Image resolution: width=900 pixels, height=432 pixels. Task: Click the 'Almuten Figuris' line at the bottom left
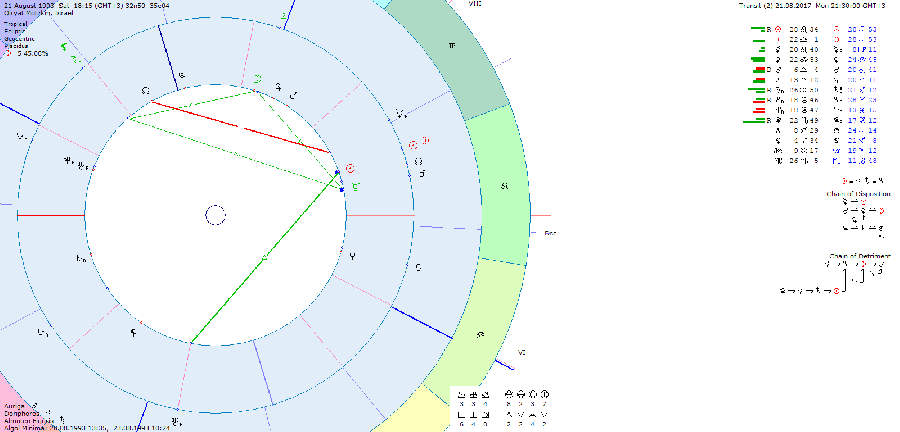pos(29,420)
